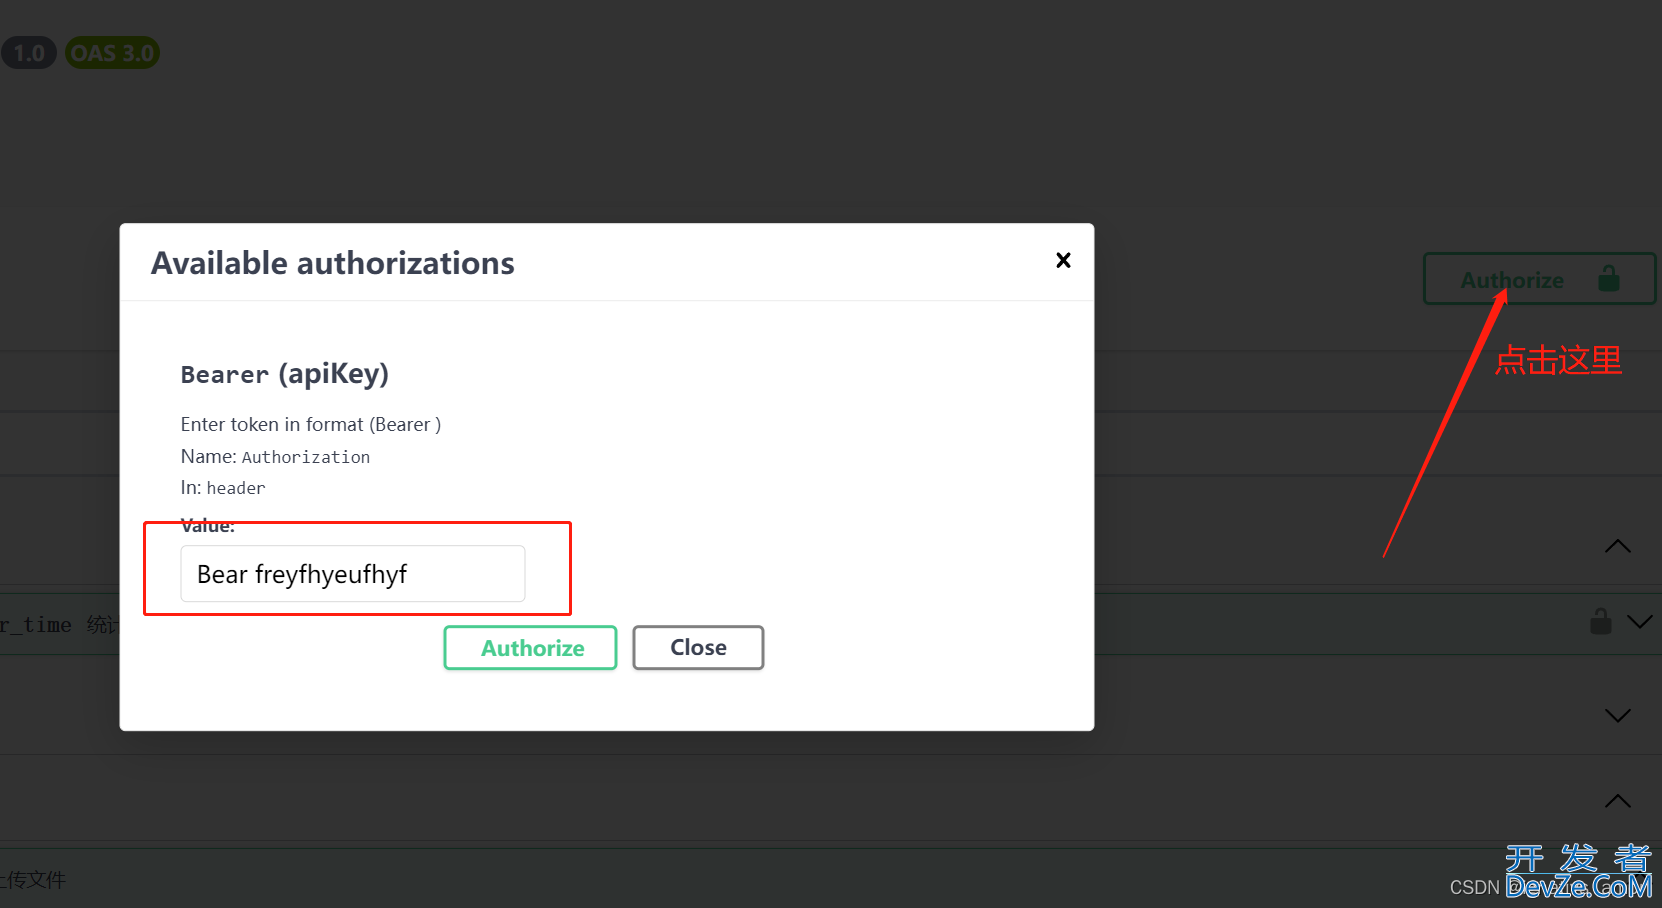Viewport: 1662px width, 908px height.
Task: Click the 'Available authorizations' dialog title
Action: click(333, 263)
